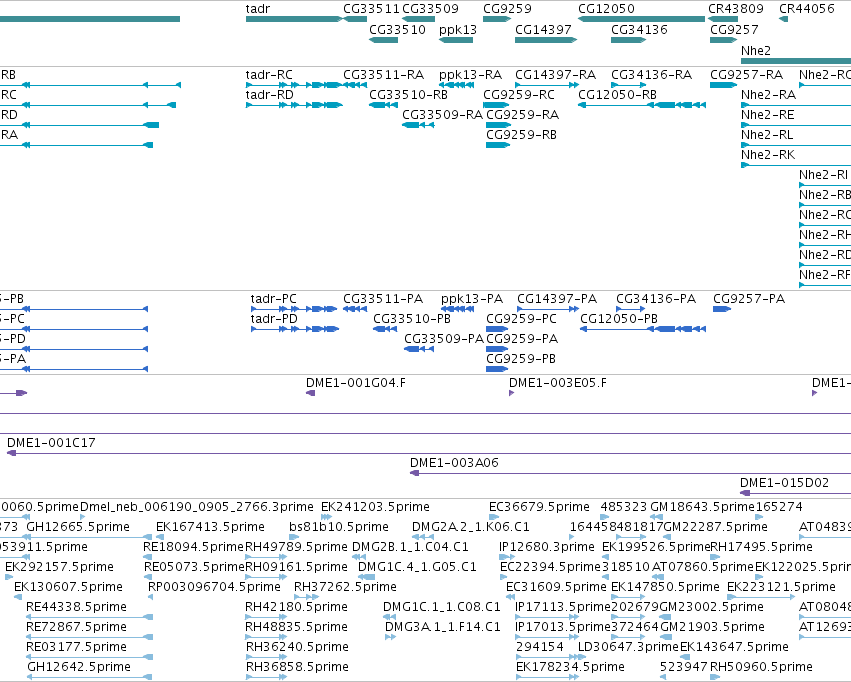Select EST RH36858.5prime
The height and width of the screenshot is (682, 851).
266,678
